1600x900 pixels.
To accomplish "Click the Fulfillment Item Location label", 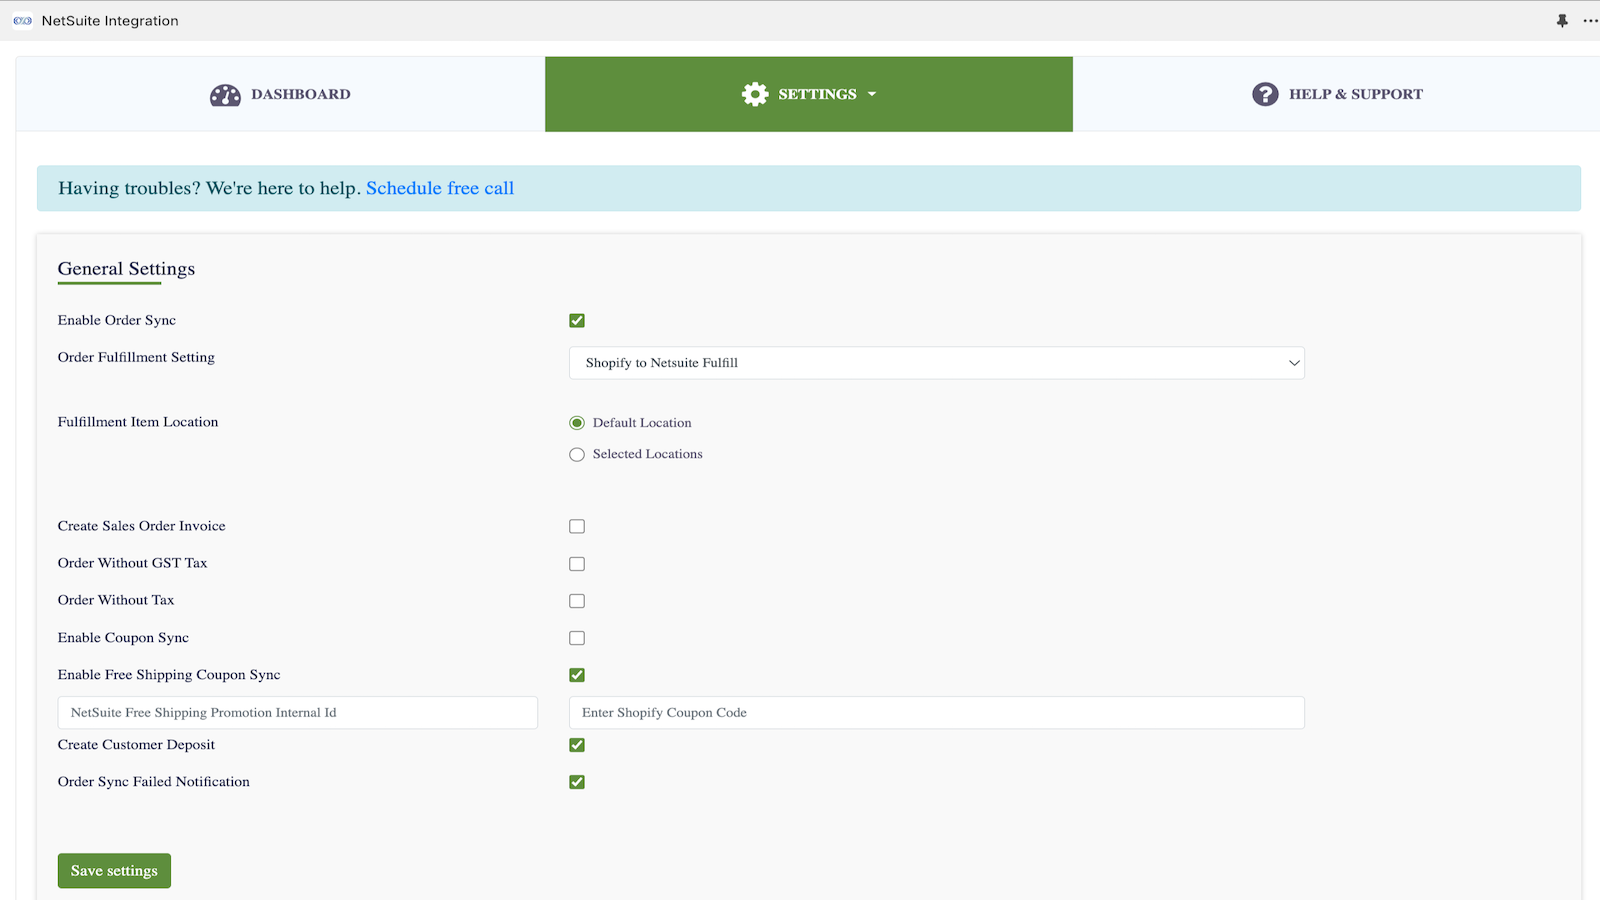I will coord(138,422).
